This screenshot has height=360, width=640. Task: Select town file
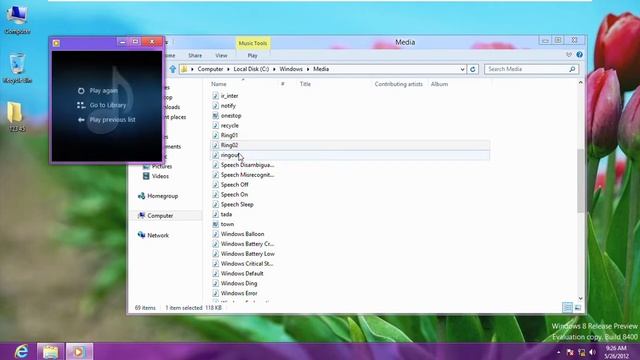tap(227, 224)
